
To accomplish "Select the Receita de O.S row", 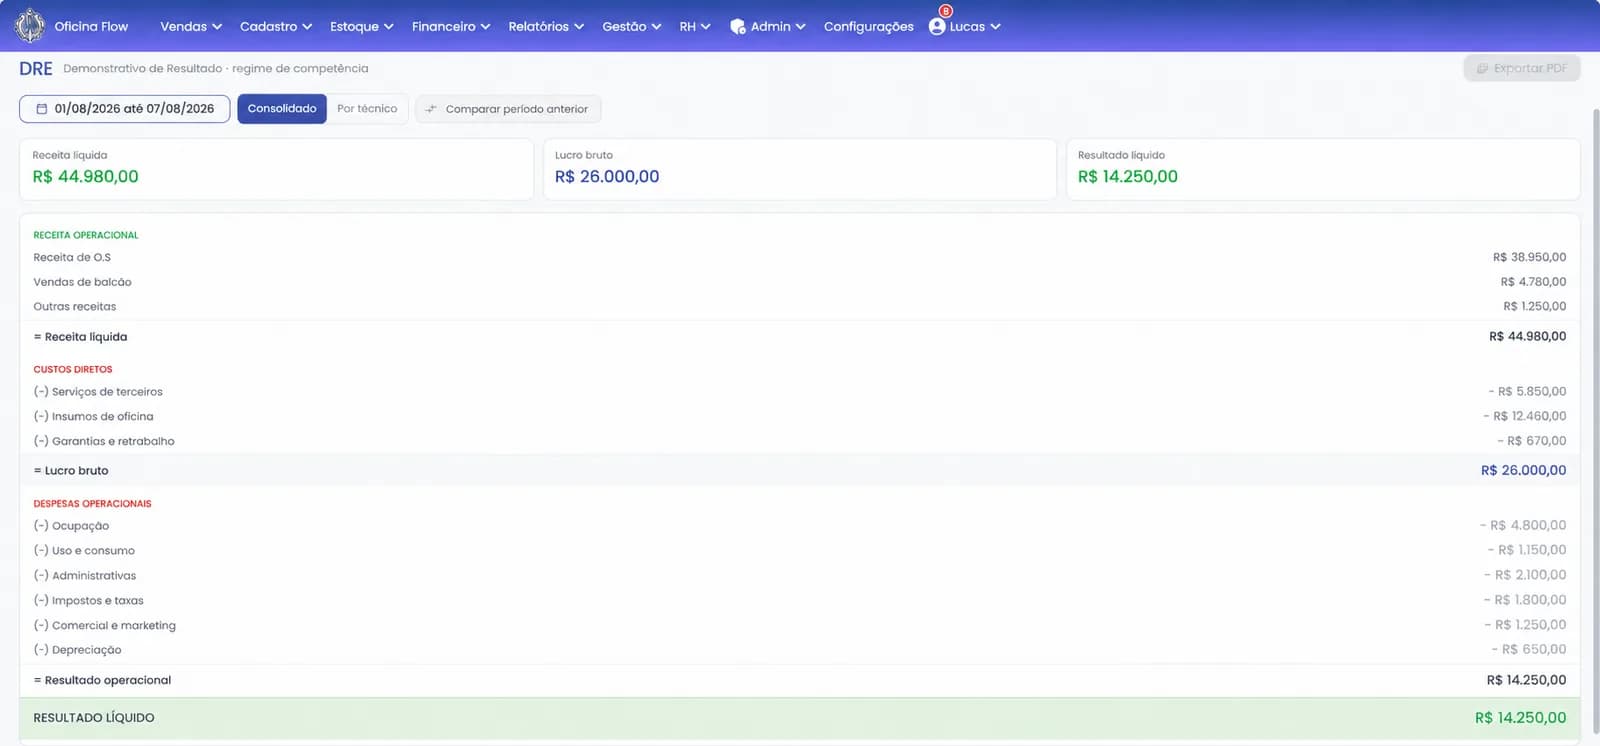I will click(x=800, y=257).
